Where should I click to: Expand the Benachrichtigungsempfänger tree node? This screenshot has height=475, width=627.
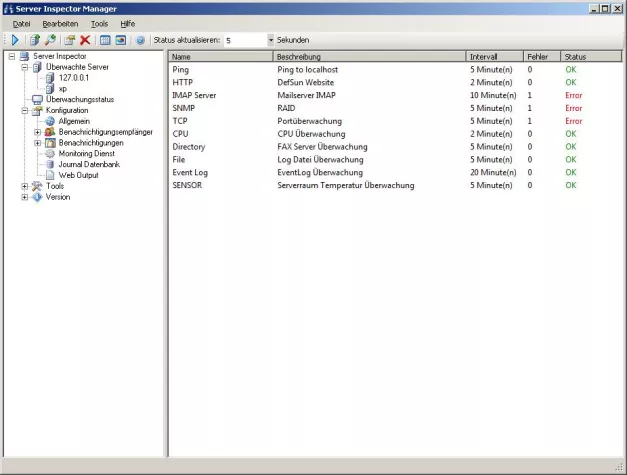coord(38,132)
